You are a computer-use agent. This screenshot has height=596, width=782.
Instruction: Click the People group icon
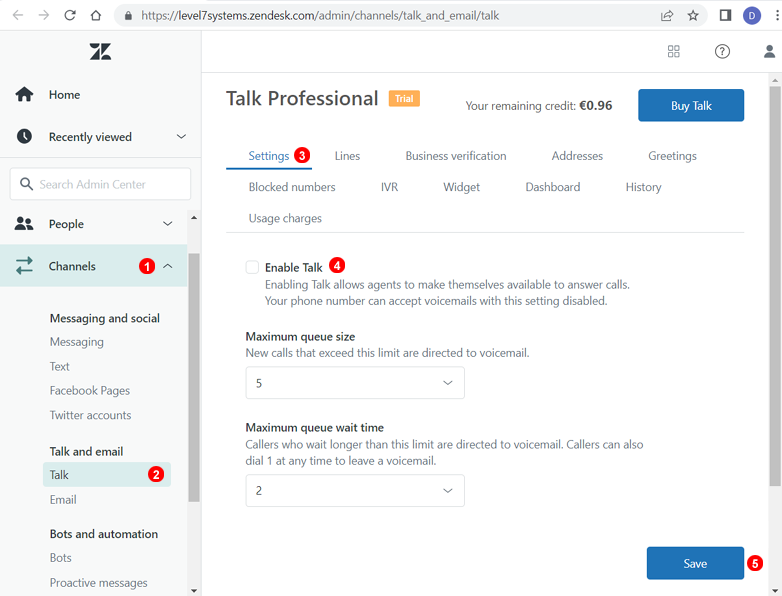coord(24,223)
